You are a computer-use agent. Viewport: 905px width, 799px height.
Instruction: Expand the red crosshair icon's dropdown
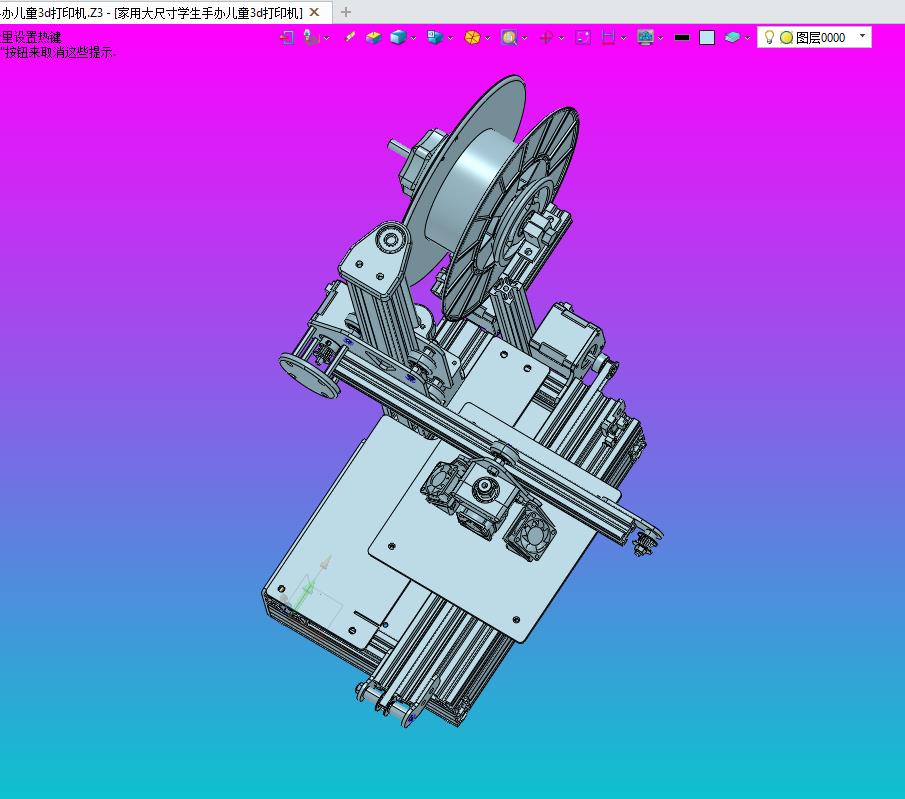pyautogui.click(x=561, y=38)
